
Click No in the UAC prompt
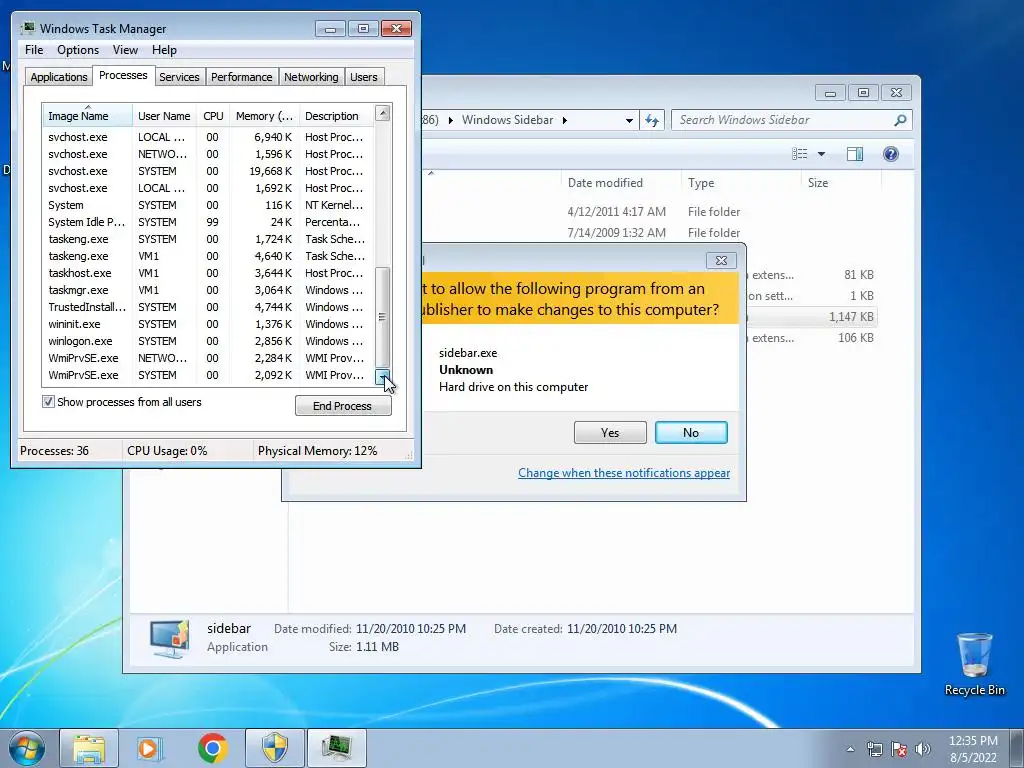691,432
